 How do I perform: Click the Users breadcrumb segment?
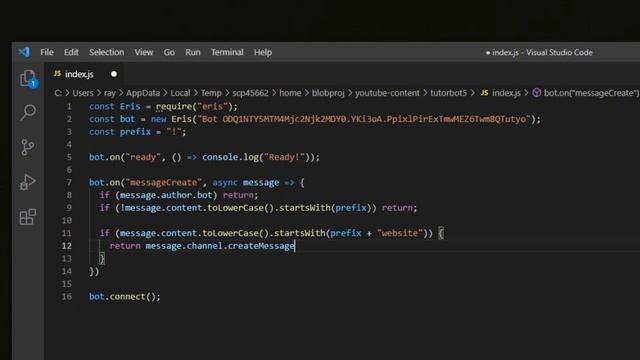pyautogui.click(x=83, y=93)
